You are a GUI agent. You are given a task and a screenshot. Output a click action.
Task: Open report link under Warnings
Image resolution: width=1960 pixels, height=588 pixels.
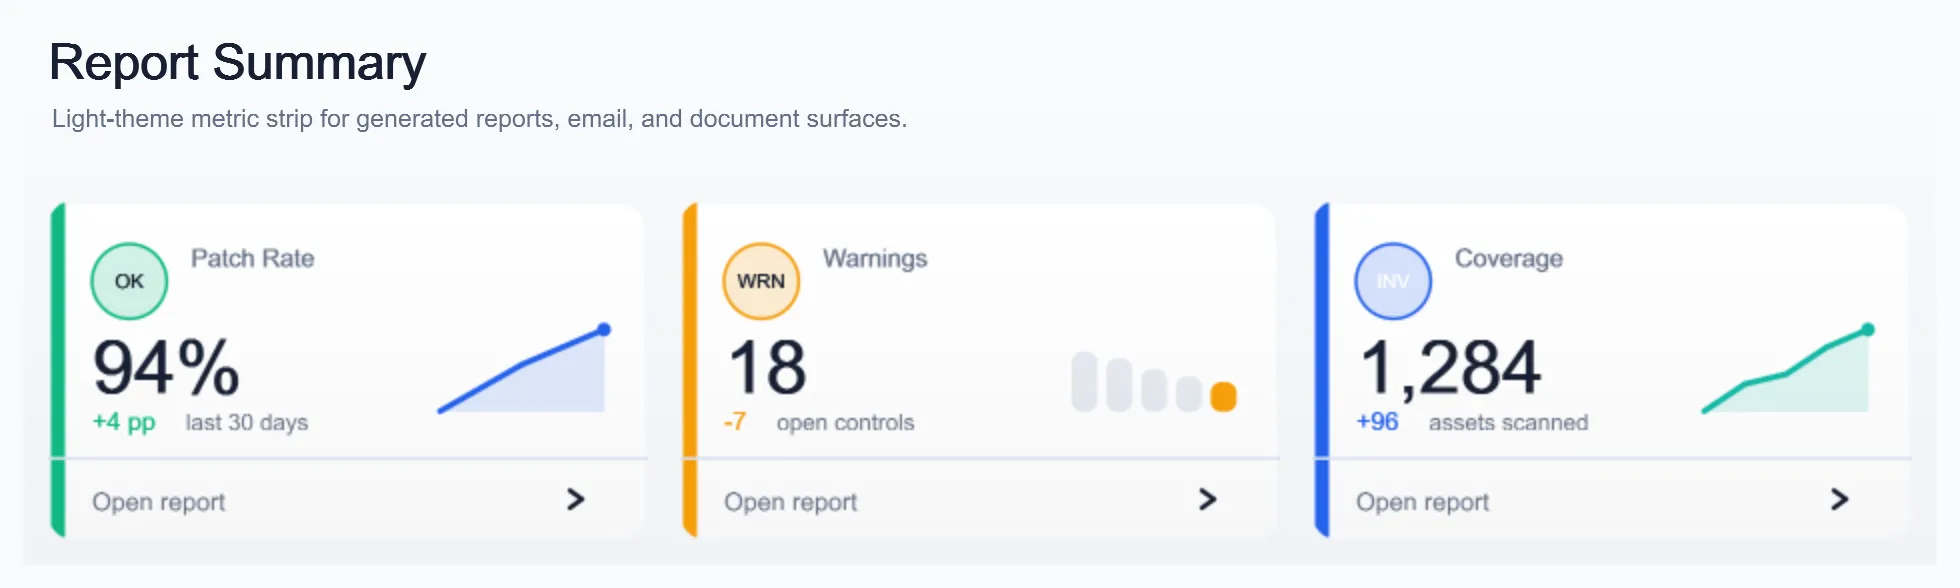click(790, 502)
